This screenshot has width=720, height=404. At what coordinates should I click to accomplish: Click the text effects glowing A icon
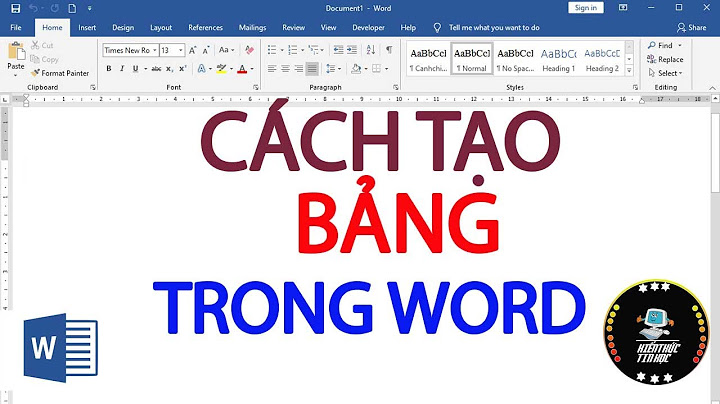click(x=201, y=69)
